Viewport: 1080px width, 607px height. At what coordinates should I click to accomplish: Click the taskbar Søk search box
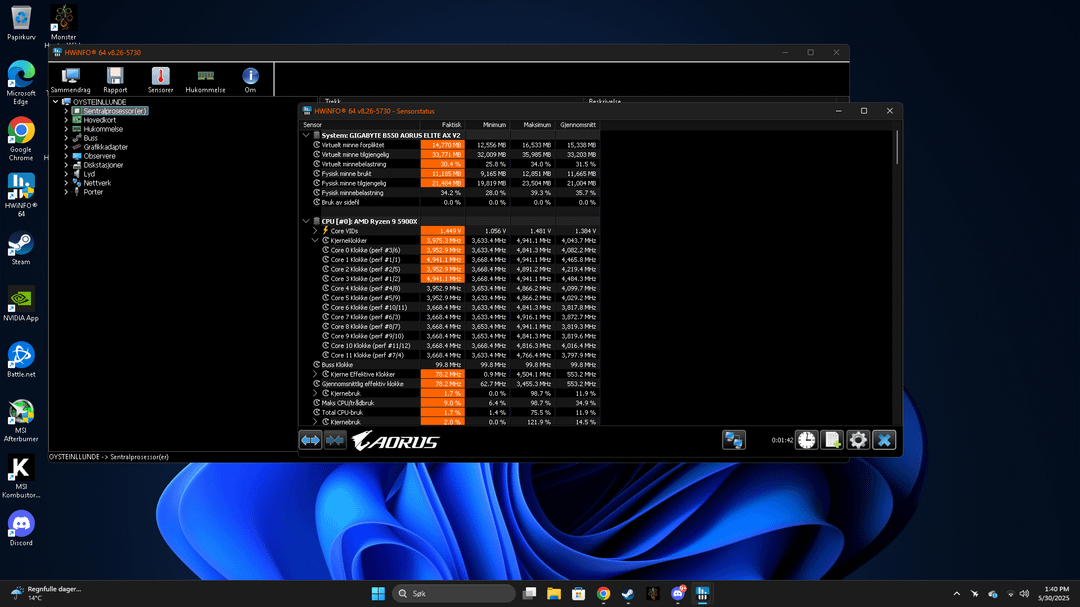click(x=454, y=593)
